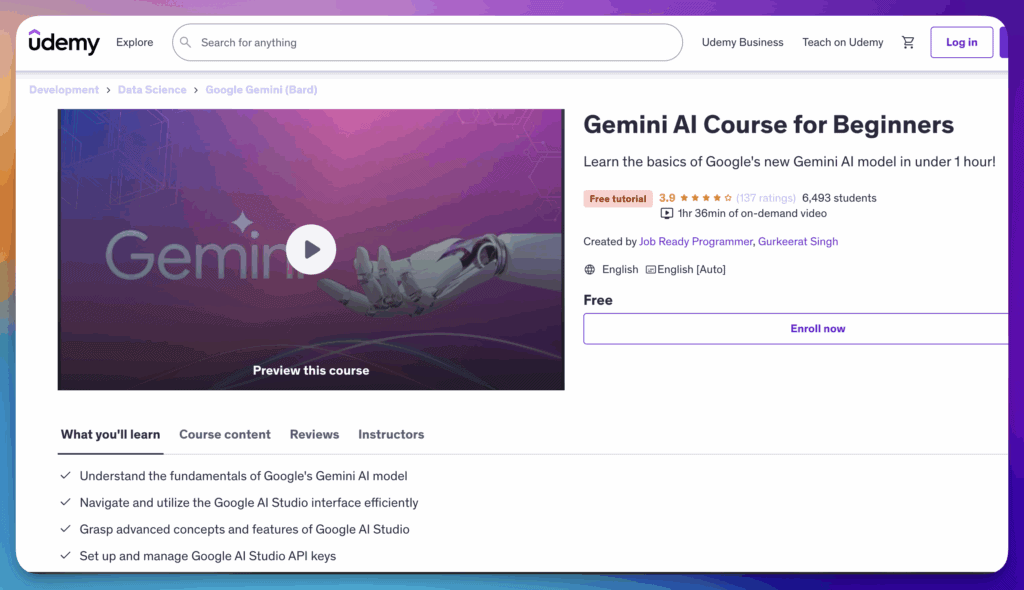This screenshot has height=590, width=1024.
Task: Click 'Set up and manage Google AI Studio API keys'
Action: [208, 557]
